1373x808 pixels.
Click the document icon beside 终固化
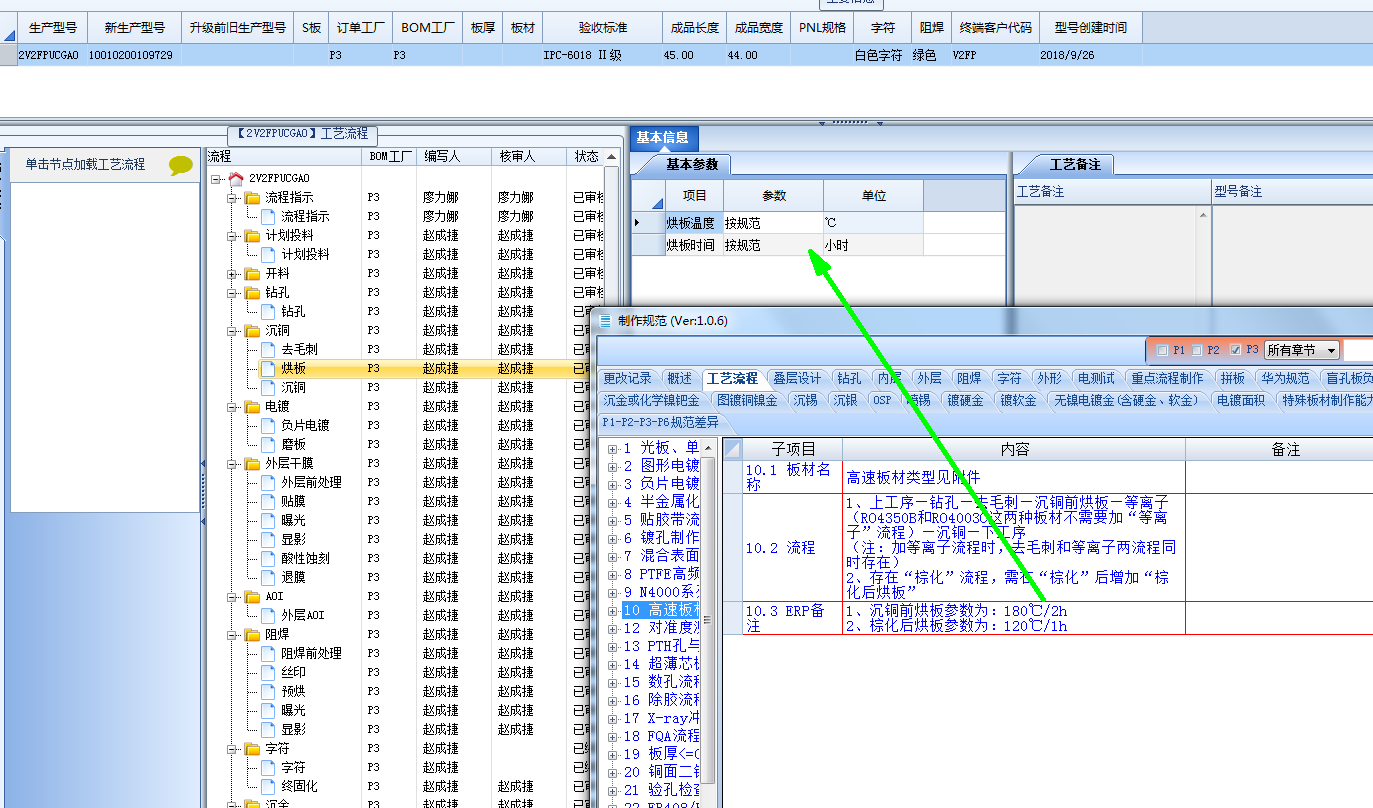268,786
